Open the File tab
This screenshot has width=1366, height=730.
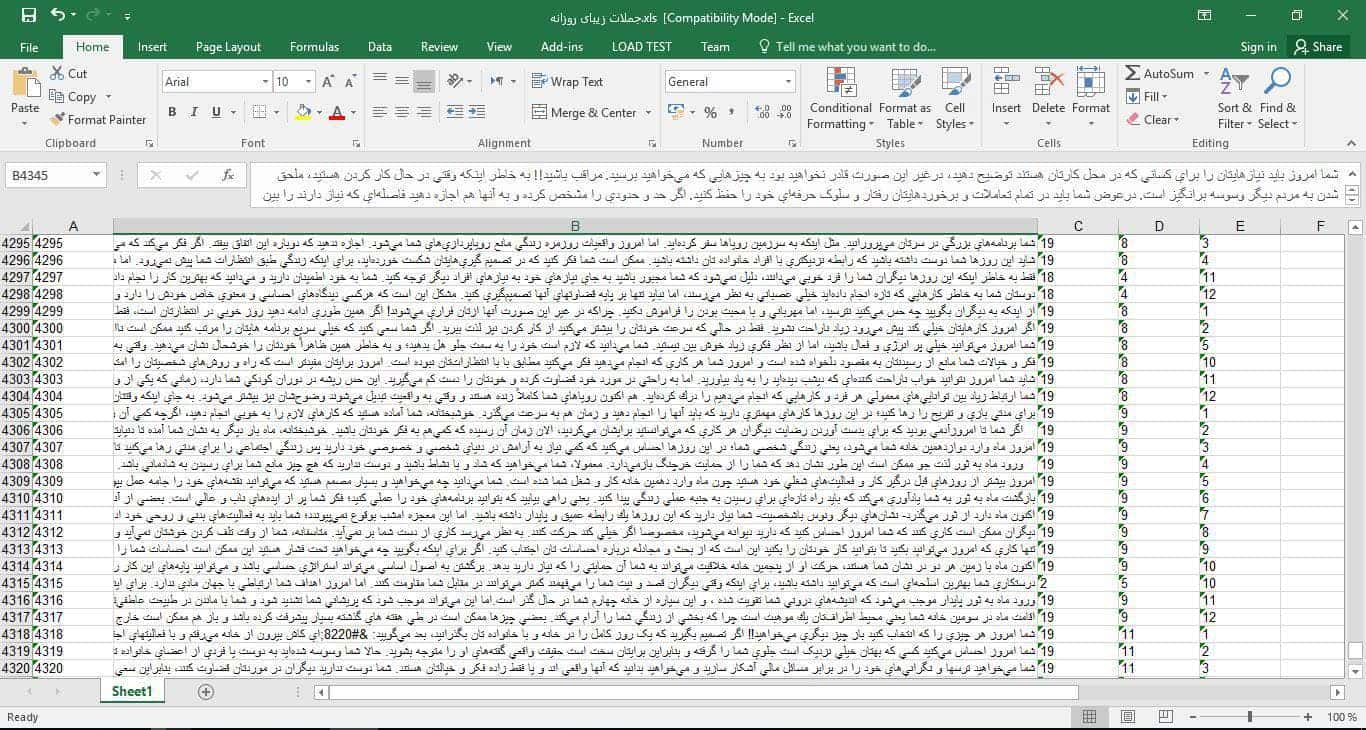[x=29, y=47]
